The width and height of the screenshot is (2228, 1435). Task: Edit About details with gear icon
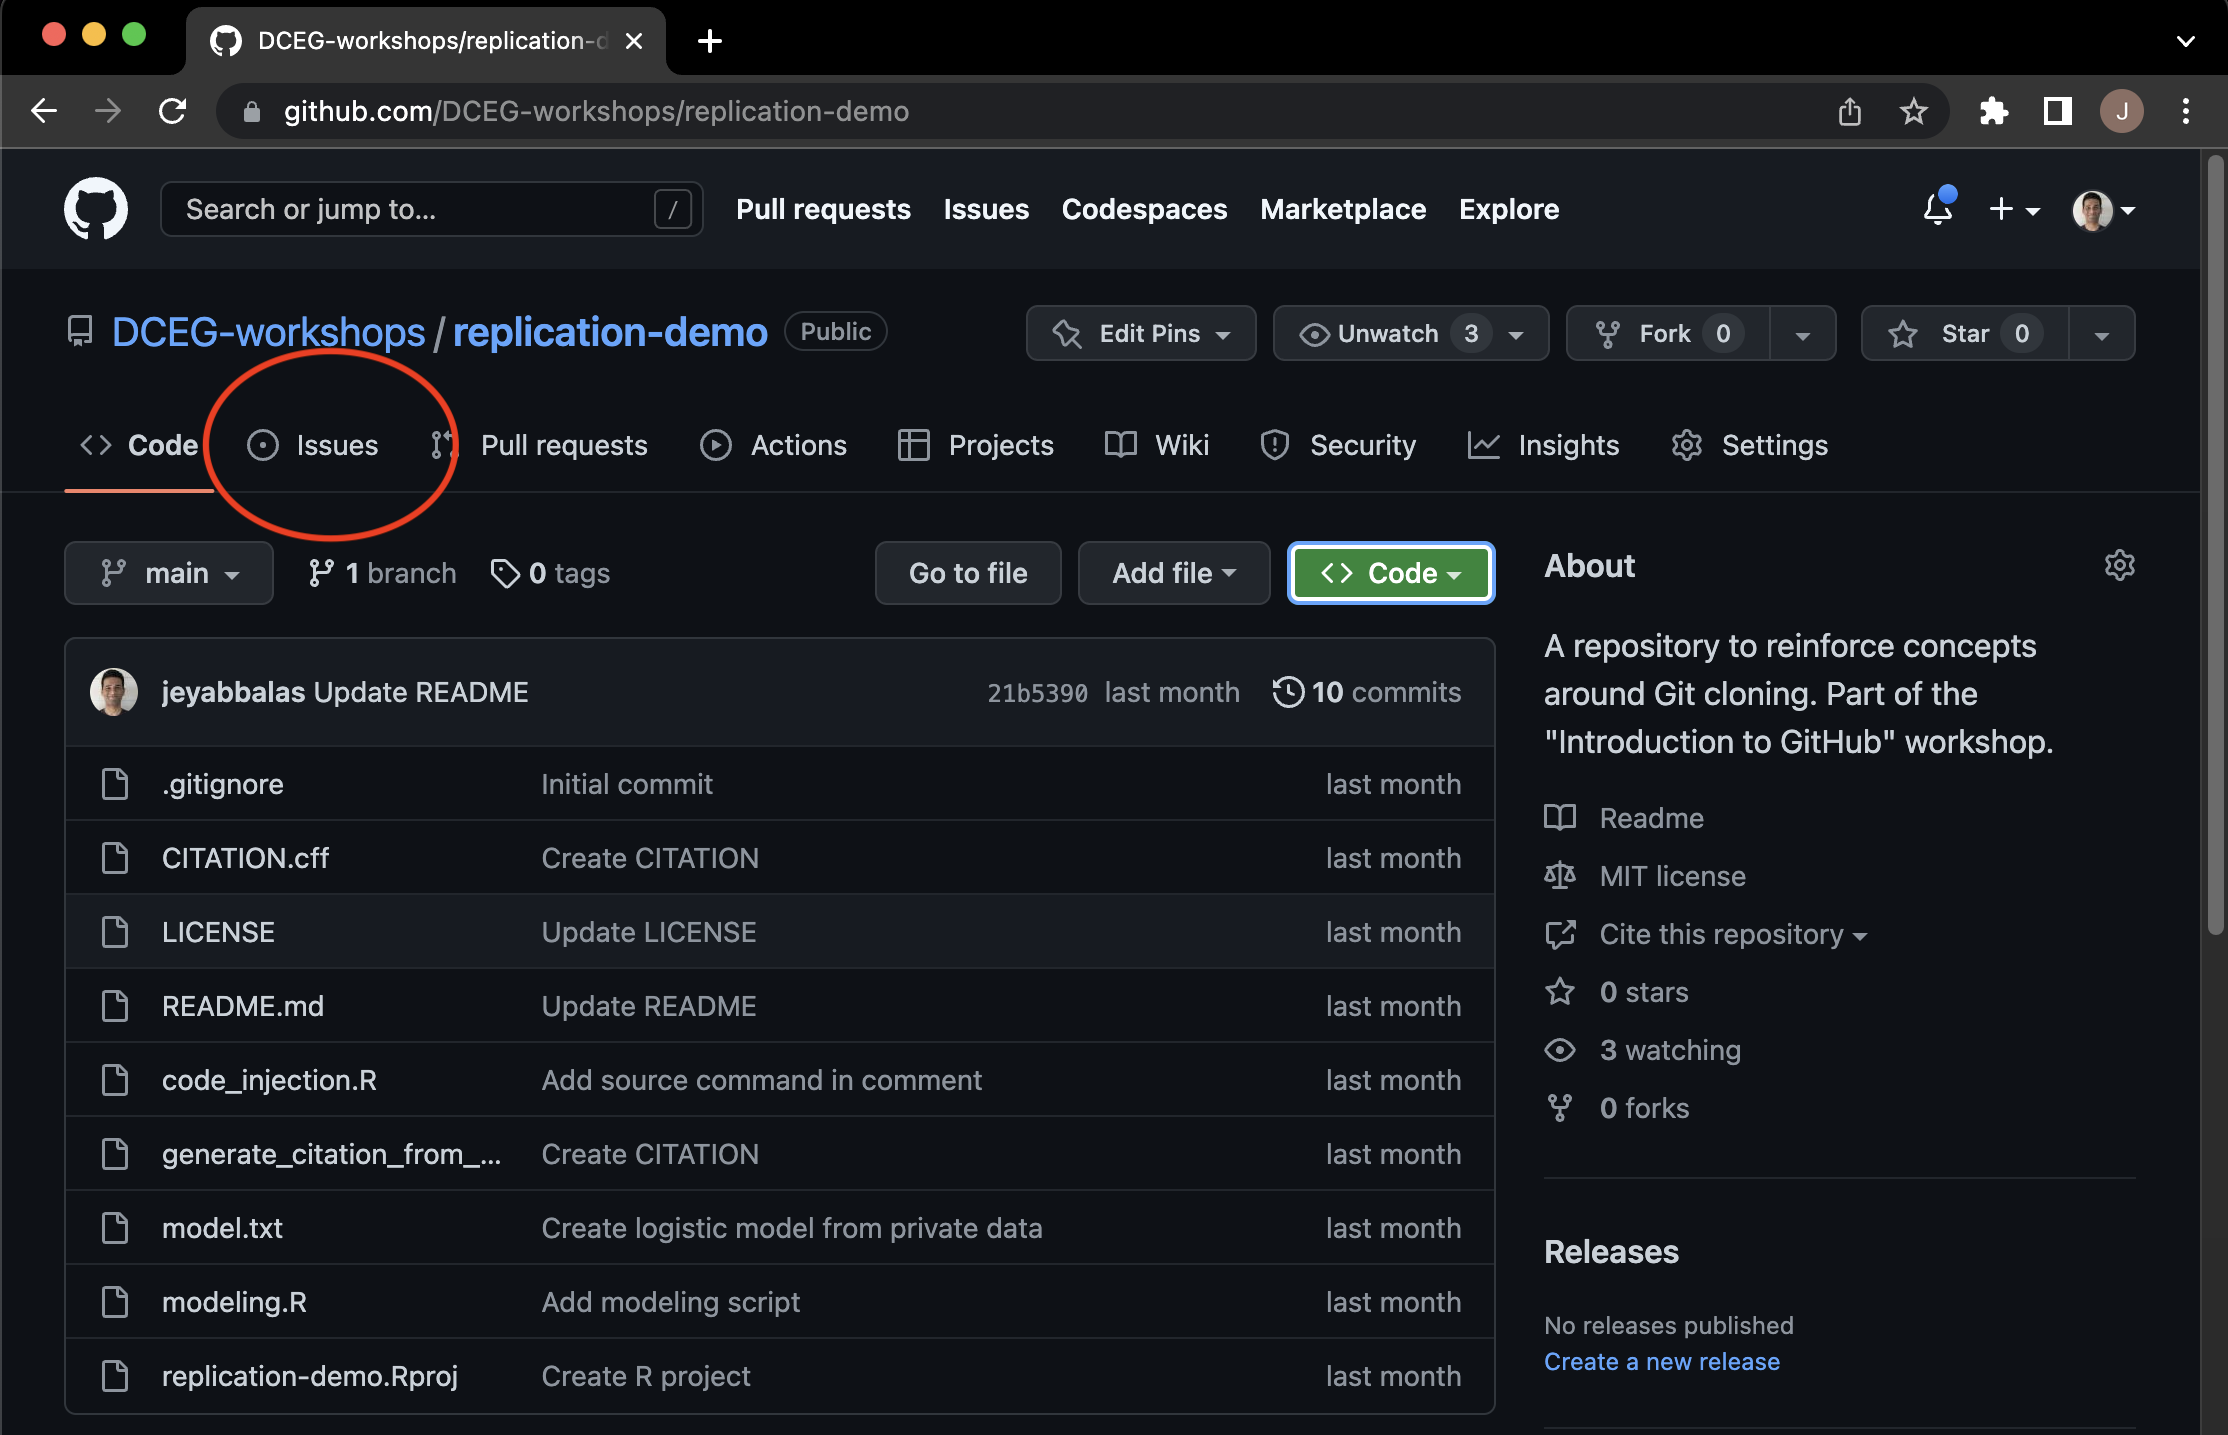click(x=2119, y=565)
